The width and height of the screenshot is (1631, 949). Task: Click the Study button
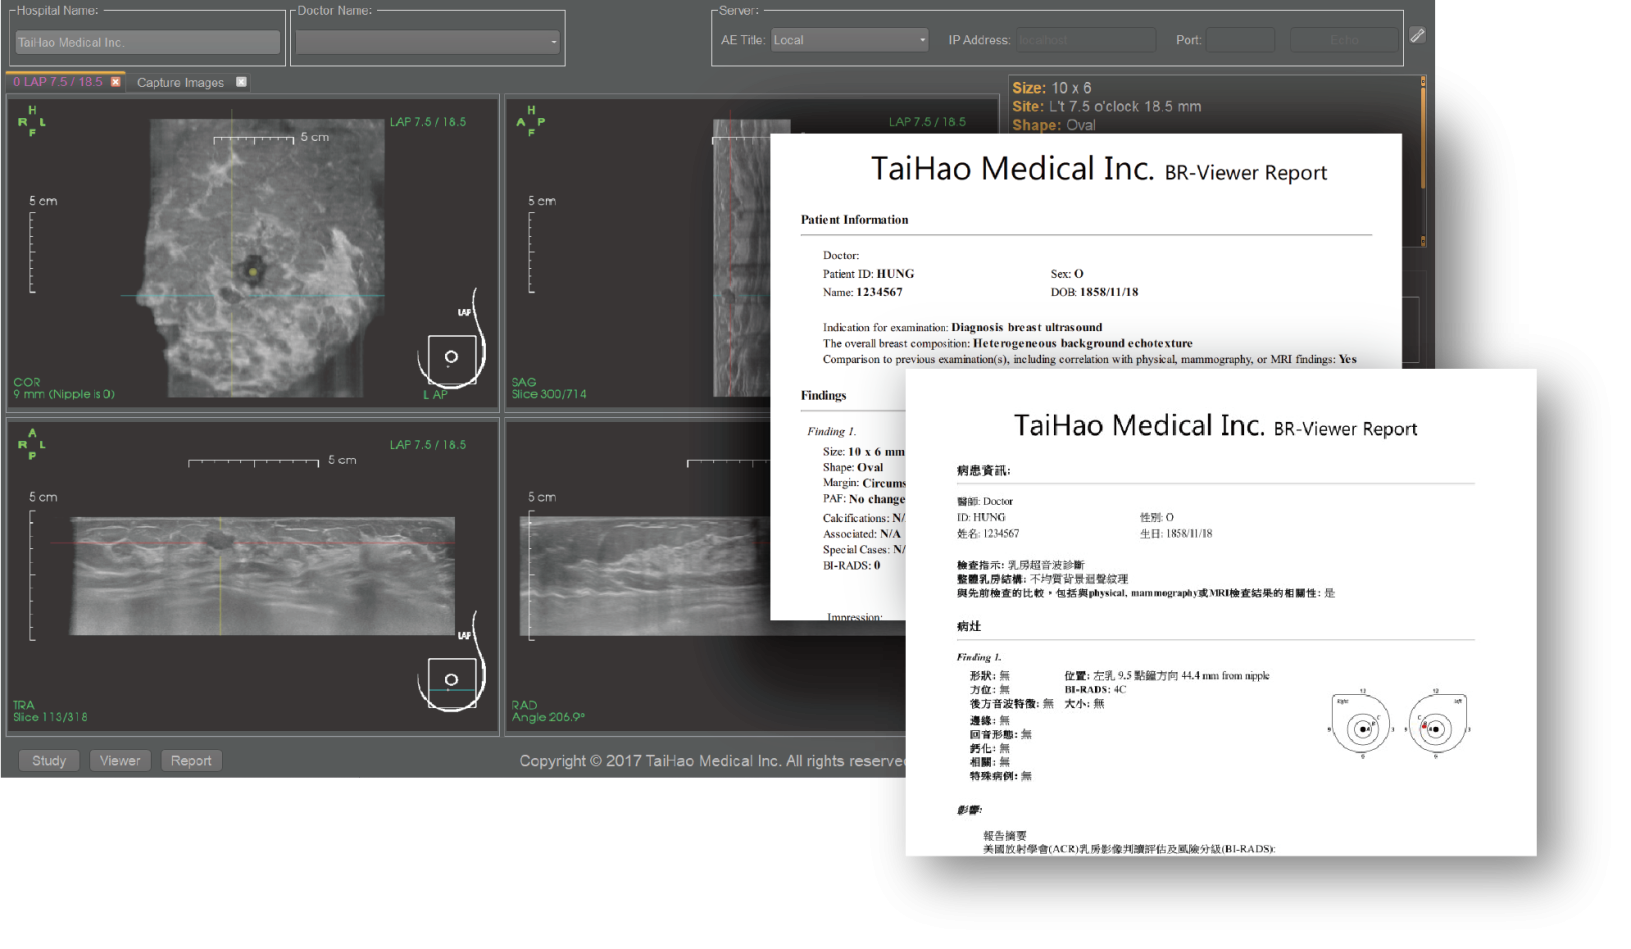(x=49, y=761)
